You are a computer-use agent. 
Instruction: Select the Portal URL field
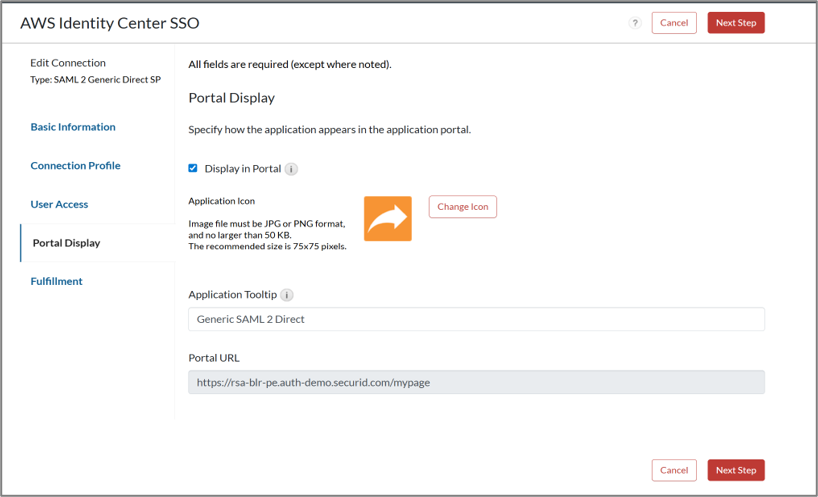[476, 382]
